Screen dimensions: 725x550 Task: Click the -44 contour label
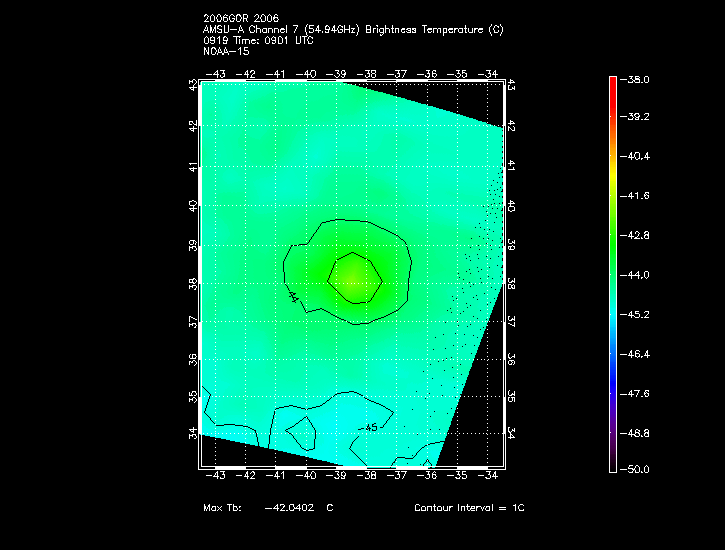click(292, 297)
